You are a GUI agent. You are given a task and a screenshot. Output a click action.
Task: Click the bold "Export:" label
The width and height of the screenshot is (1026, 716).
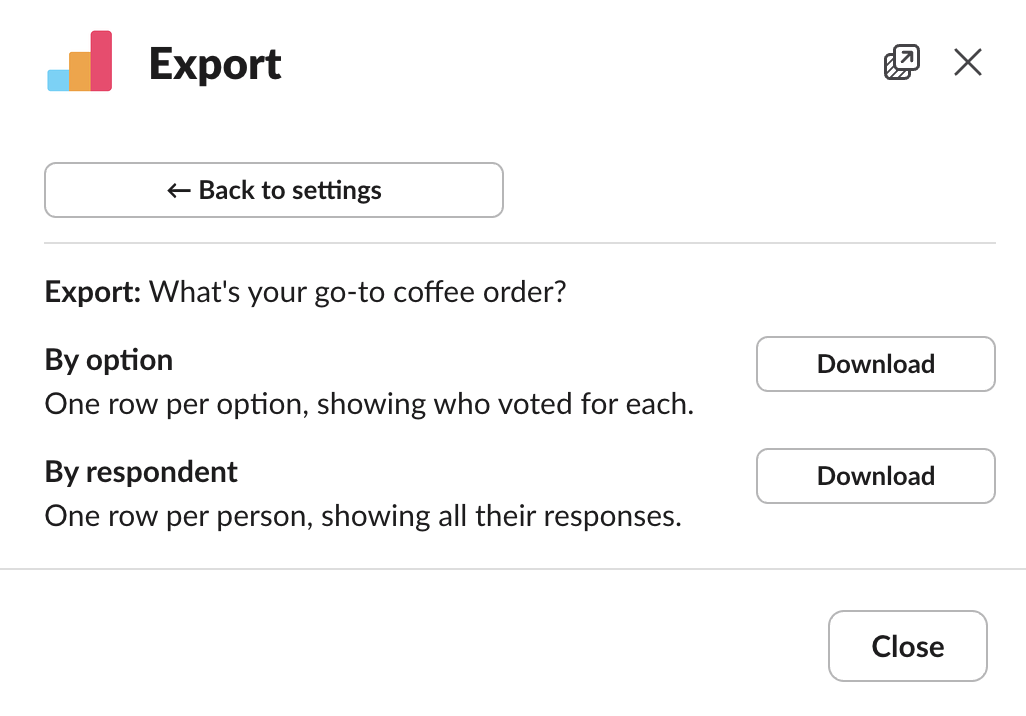click(93, 294)
